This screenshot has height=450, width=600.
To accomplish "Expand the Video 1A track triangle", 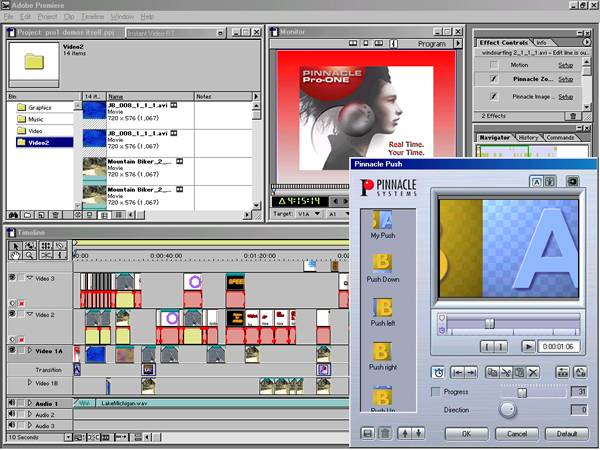I will [29, 350].
